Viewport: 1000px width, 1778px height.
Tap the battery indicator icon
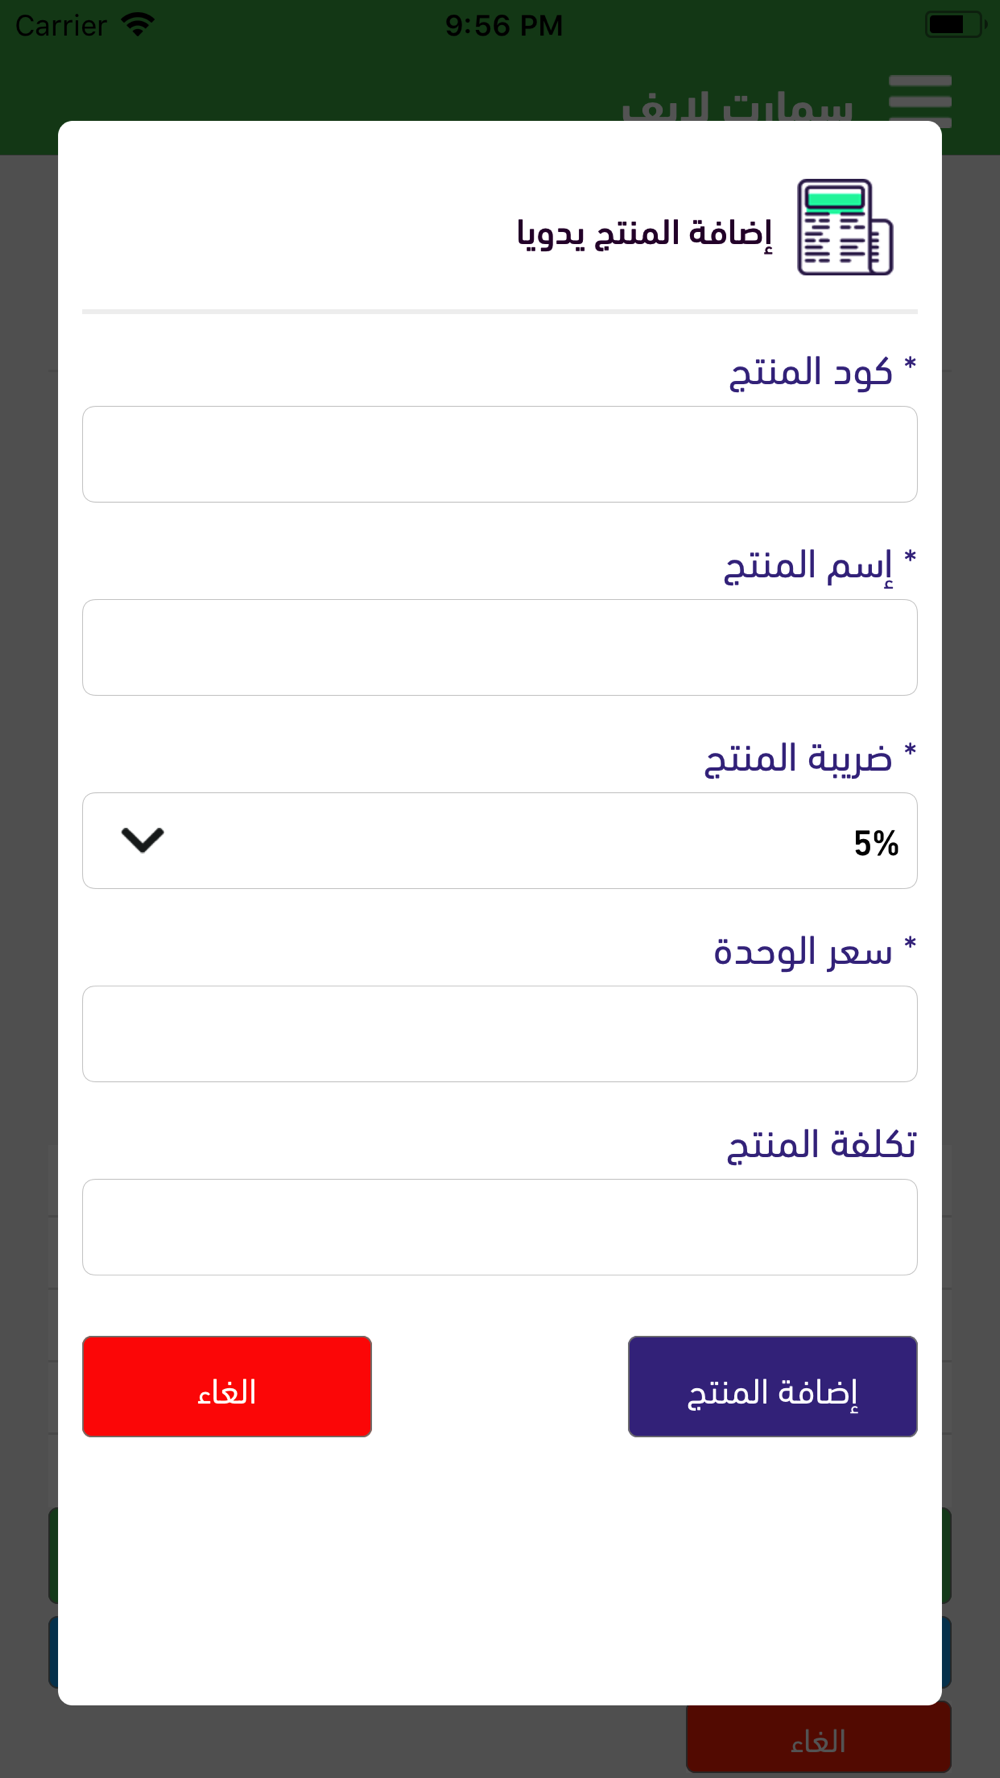(x=955, y=24)
